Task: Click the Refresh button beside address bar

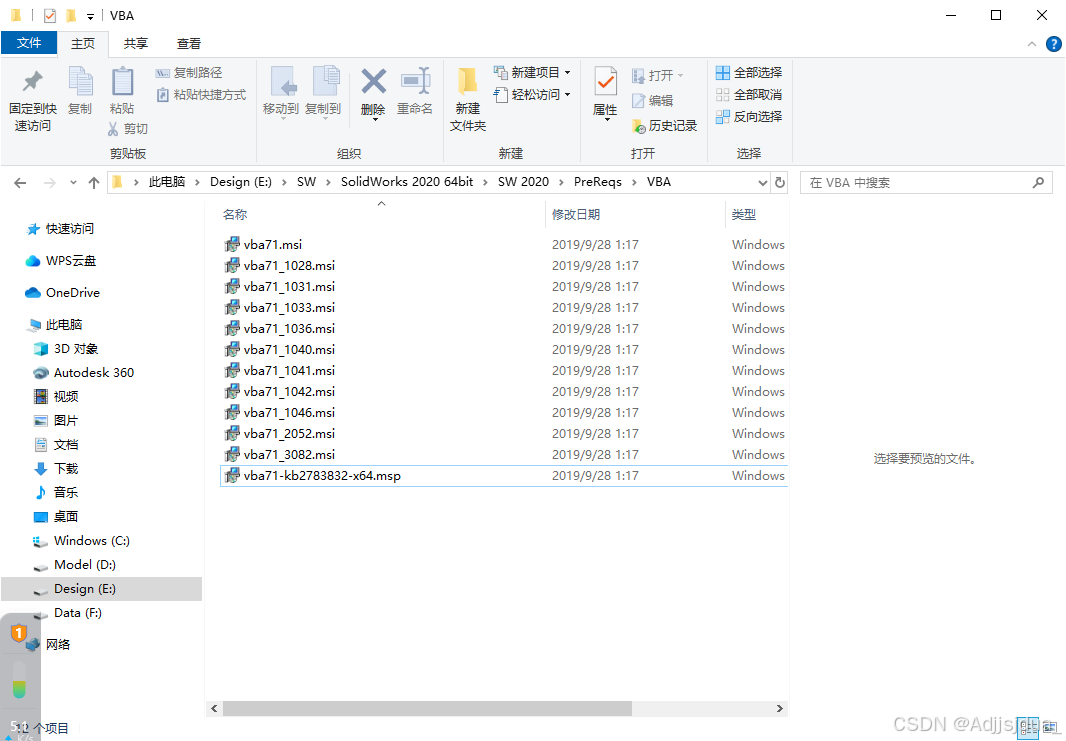Action: [x=780, y=182]
